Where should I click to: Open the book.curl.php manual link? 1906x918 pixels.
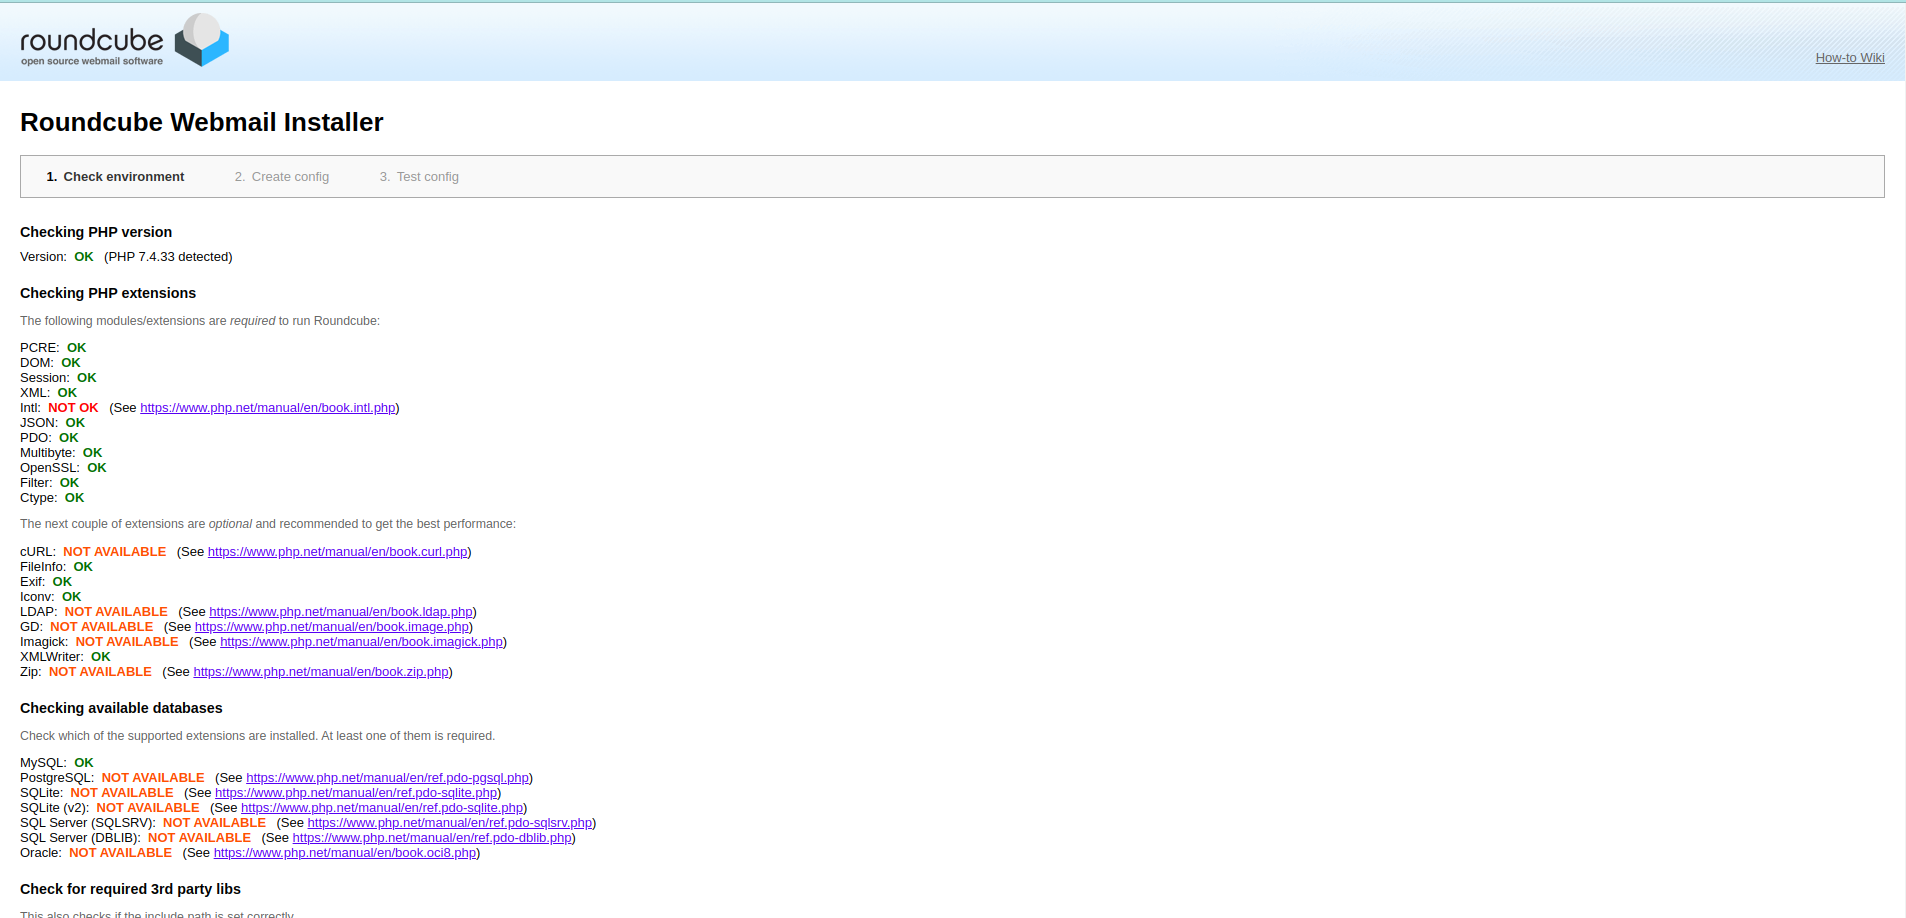[338, 552]
